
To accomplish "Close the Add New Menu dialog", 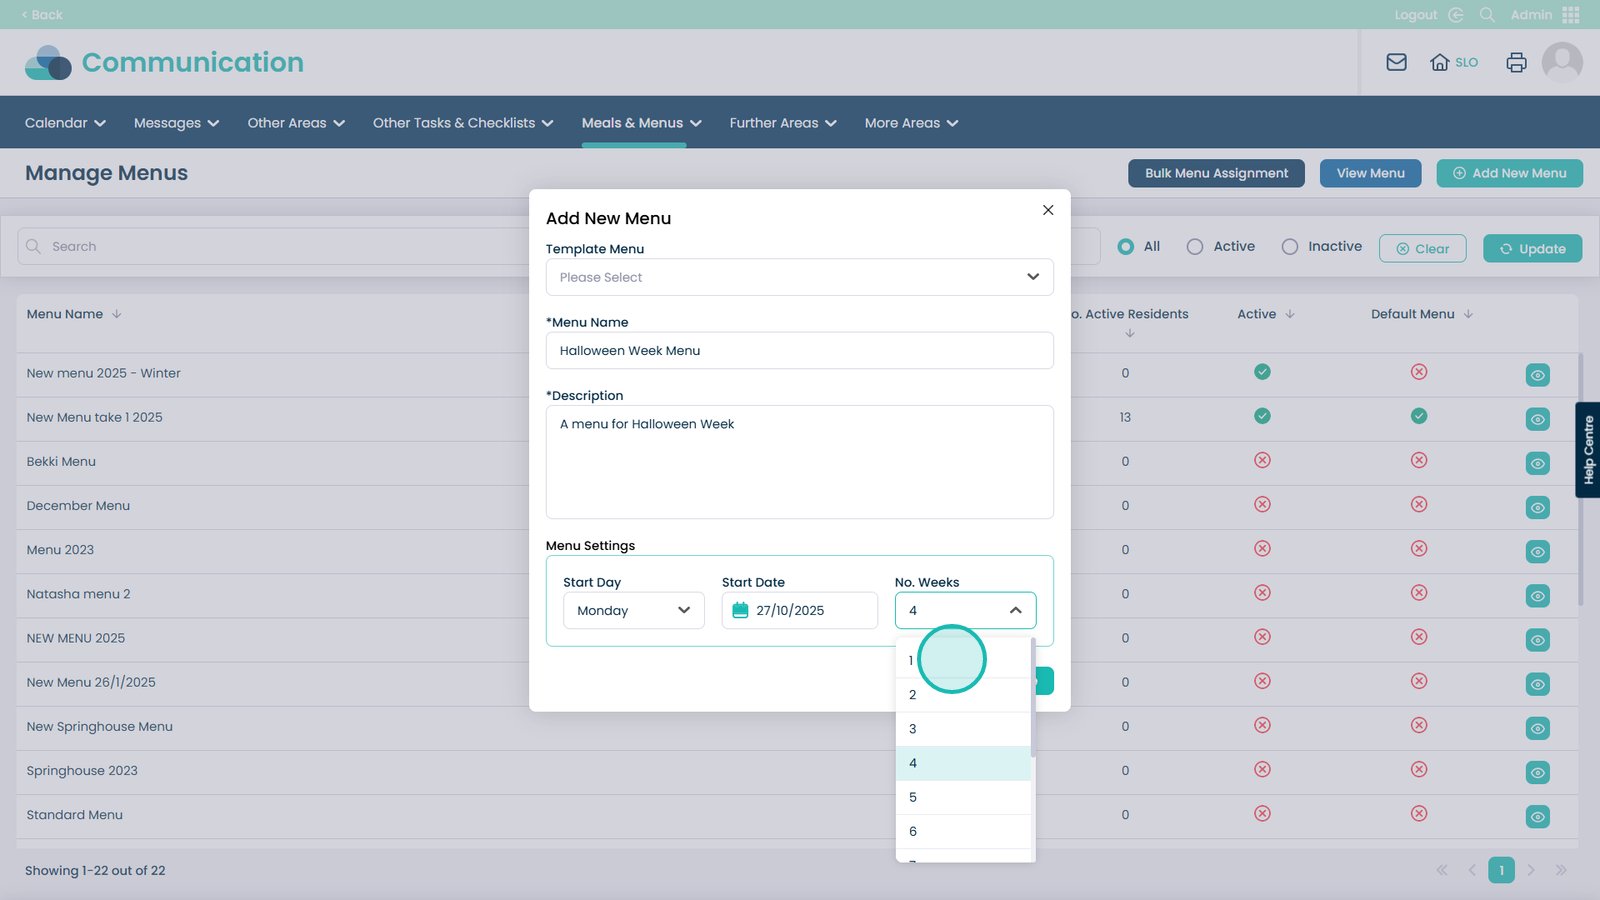I will (1048, 210).
